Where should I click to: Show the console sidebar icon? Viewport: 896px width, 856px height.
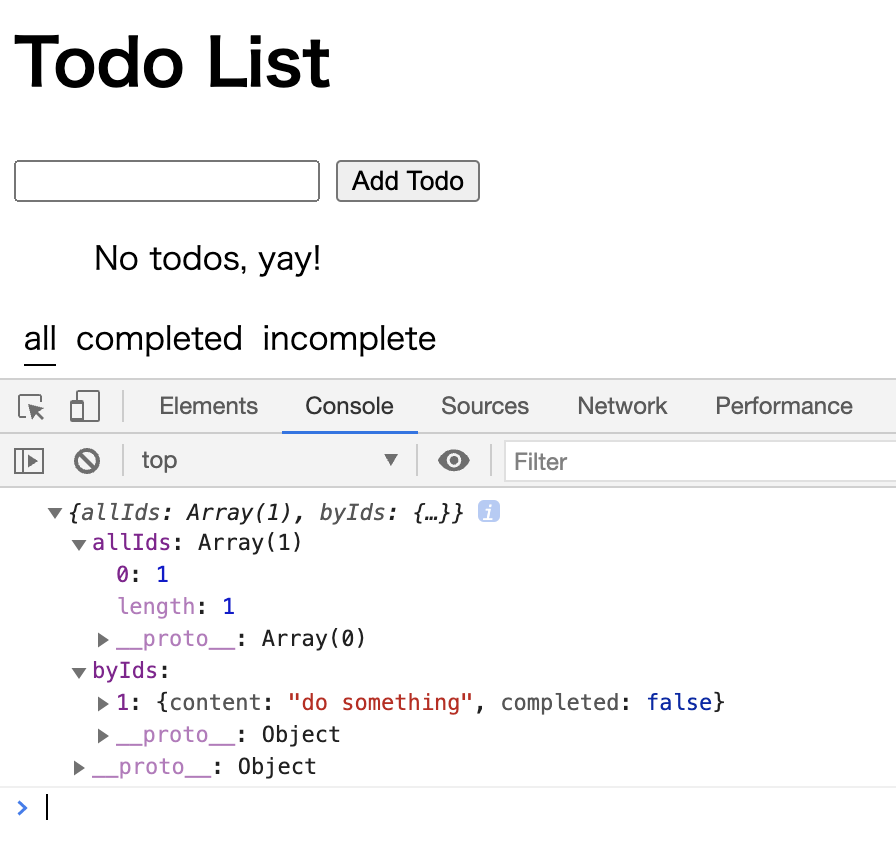[29, 461]
